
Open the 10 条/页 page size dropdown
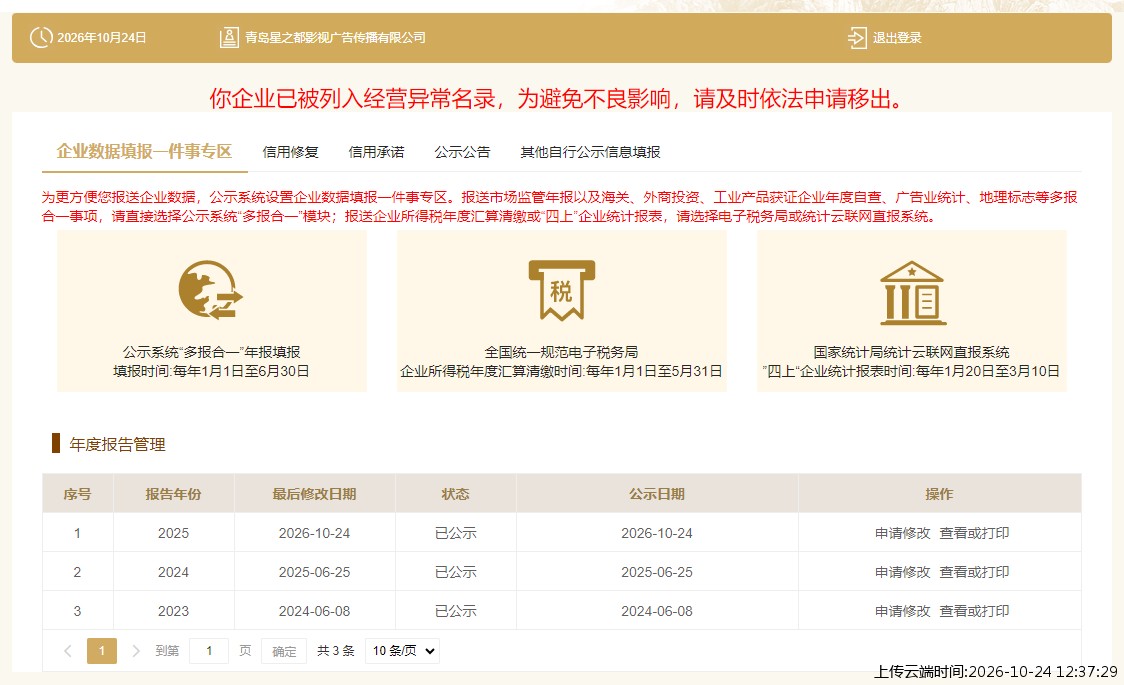click(402, 651)
